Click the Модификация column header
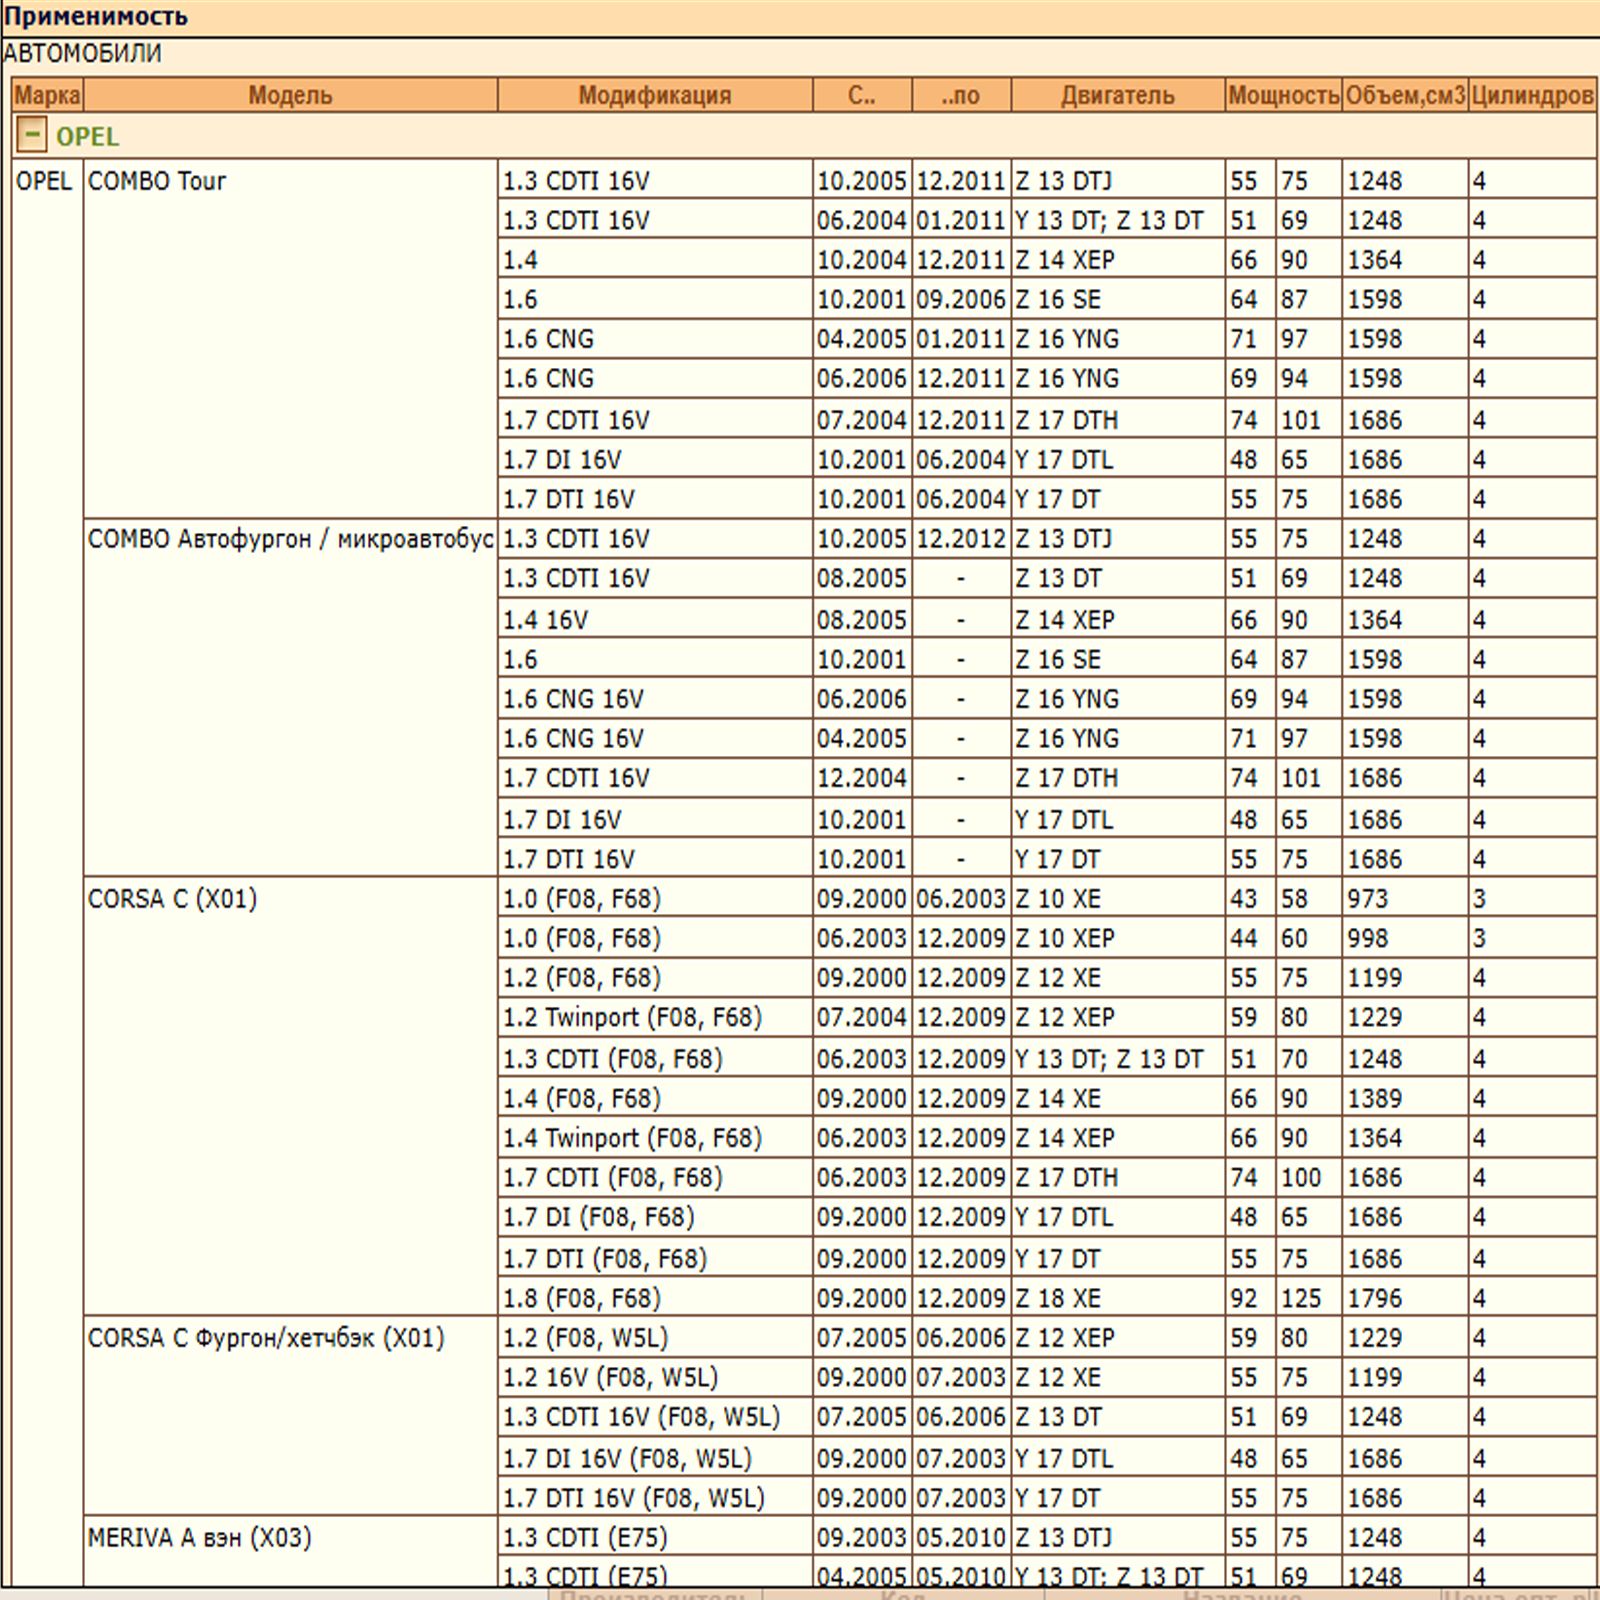 [x=655, y=96]
